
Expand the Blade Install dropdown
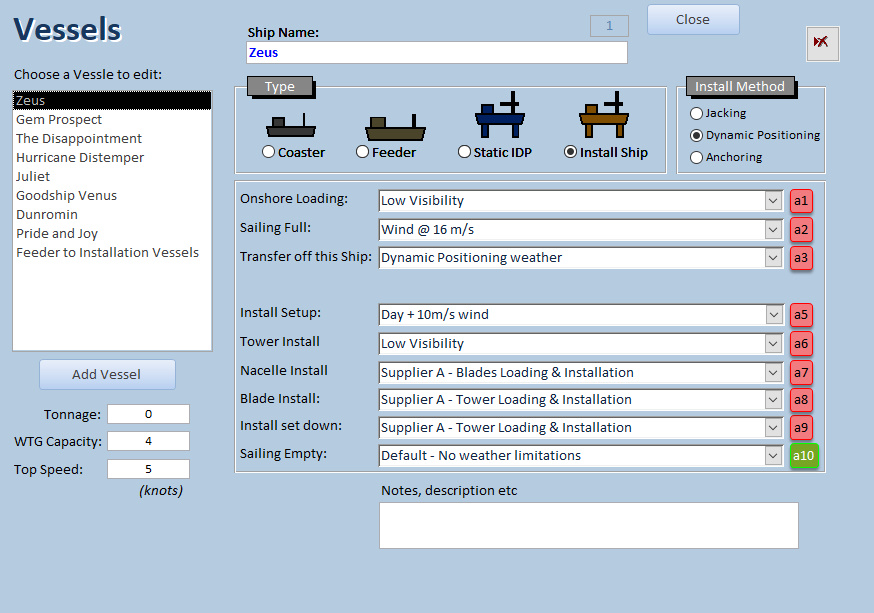[x=773, y=399]
